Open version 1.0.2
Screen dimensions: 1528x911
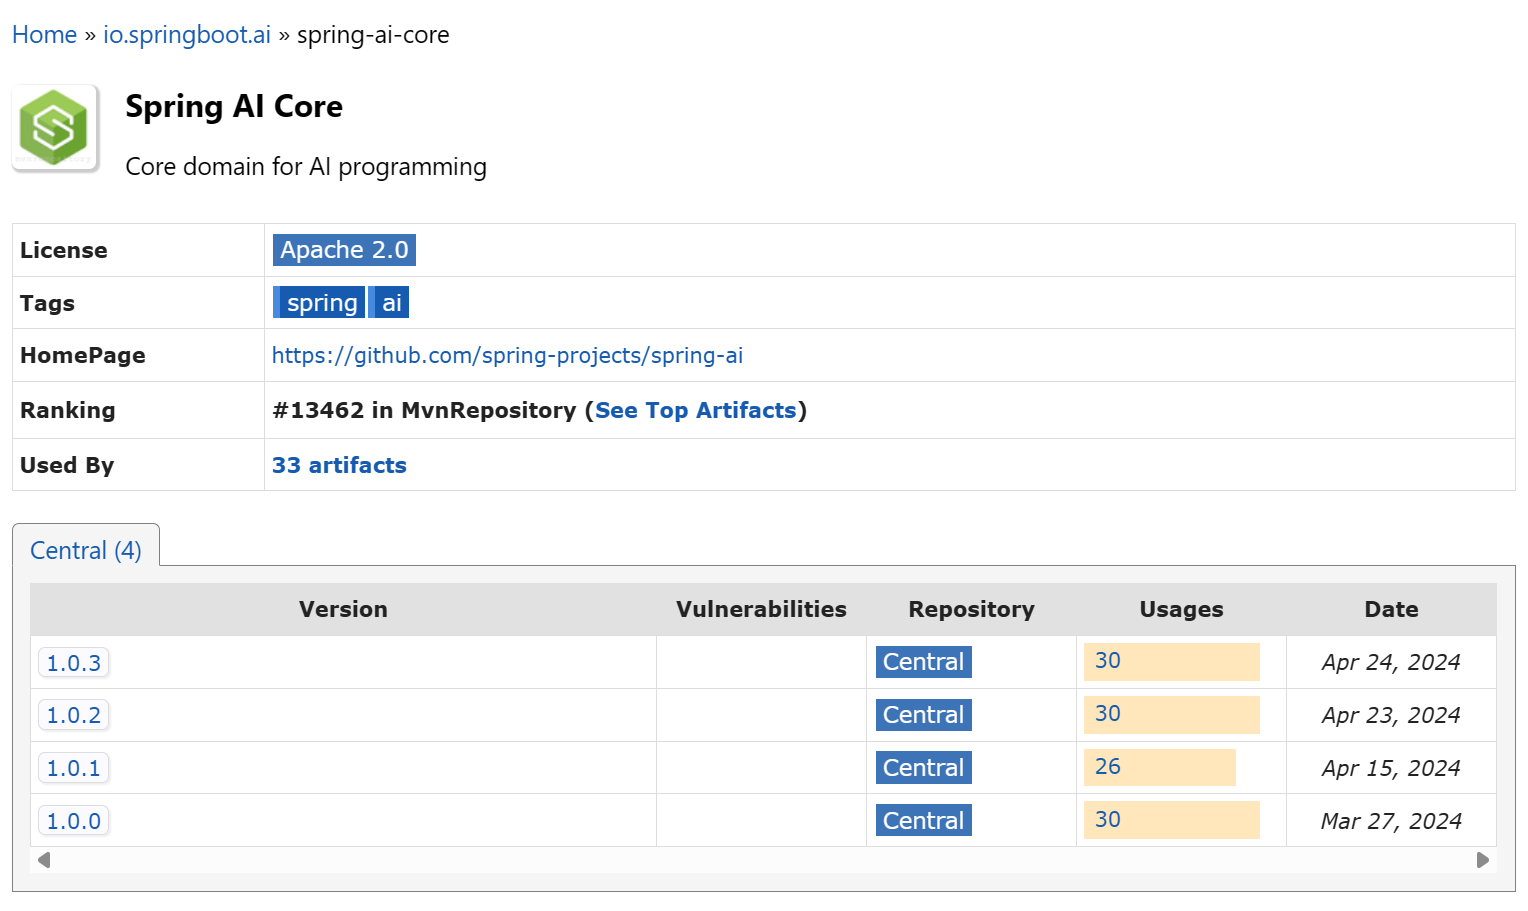click(74, 715)
